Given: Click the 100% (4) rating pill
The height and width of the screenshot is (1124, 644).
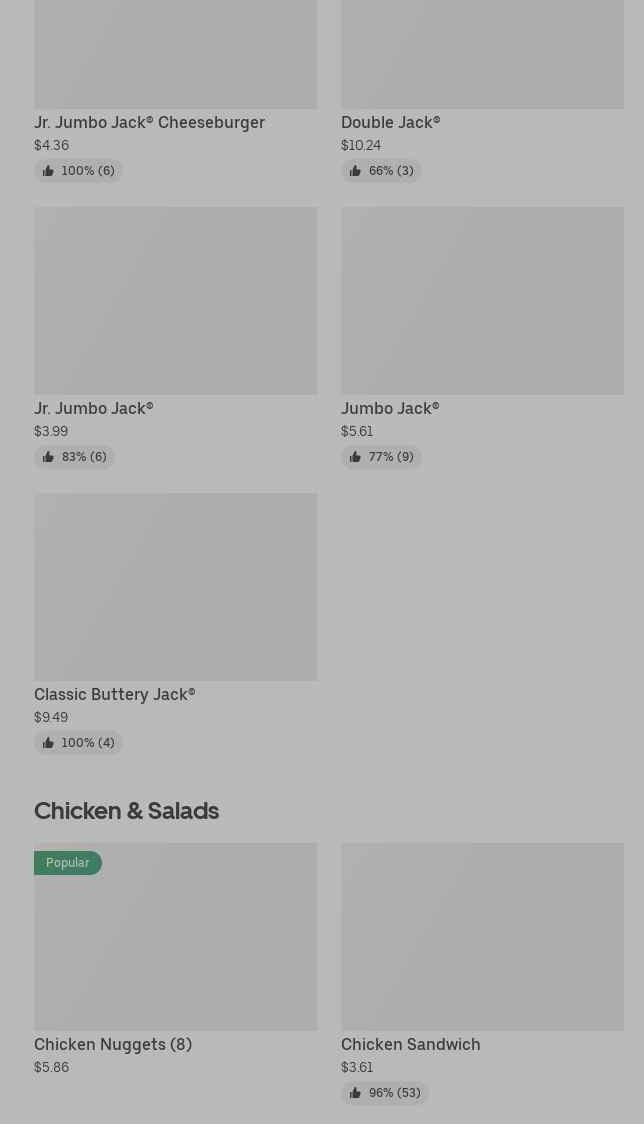Looking at the screenshot, I should click(x=78, y=743).
